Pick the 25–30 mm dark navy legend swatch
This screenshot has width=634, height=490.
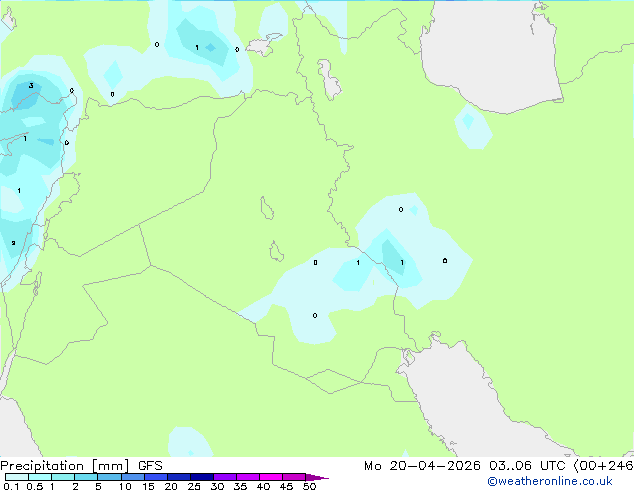tap(202, 477)
